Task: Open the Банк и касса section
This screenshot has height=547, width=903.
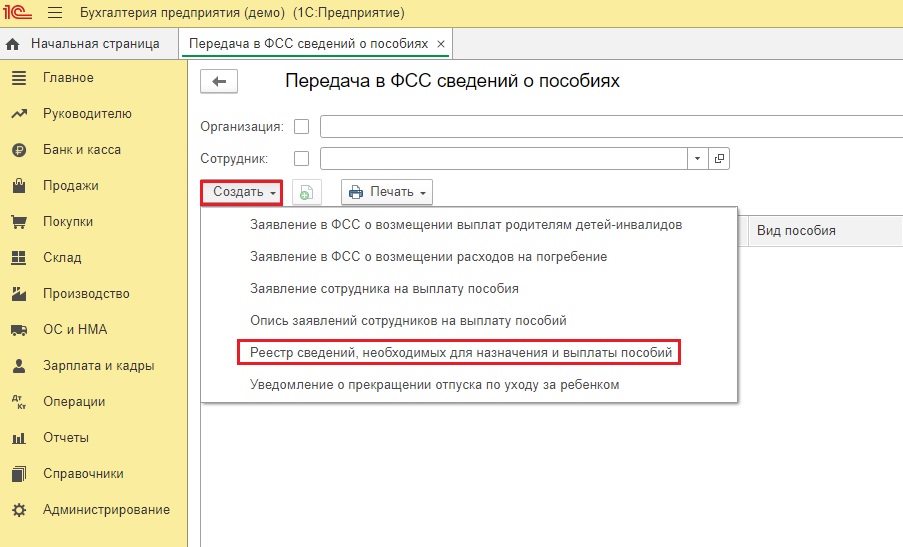Action: (82, 150)
